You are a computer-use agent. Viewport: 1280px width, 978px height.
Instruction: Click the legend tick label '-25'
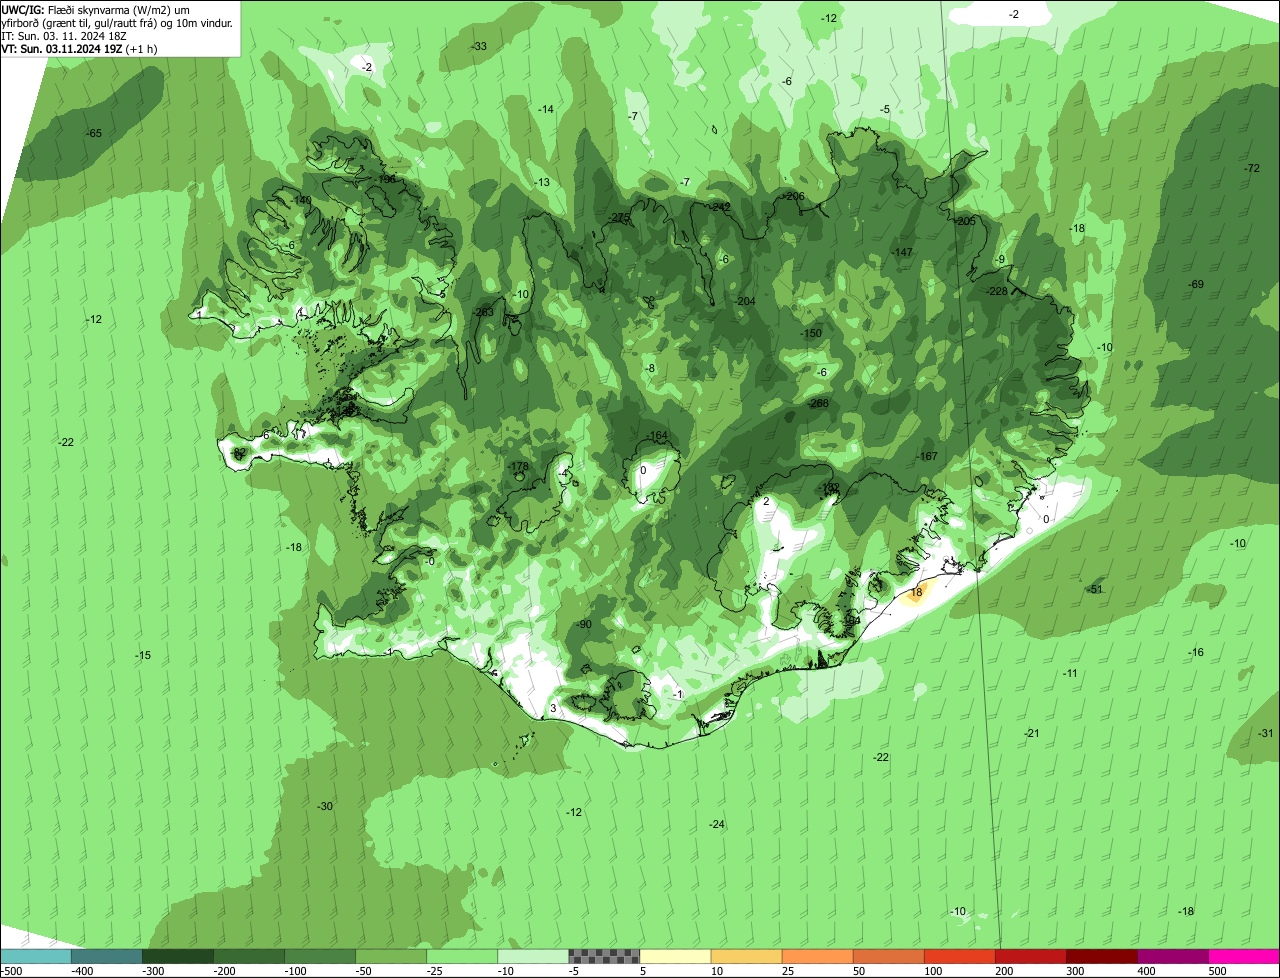pos(435,971)
